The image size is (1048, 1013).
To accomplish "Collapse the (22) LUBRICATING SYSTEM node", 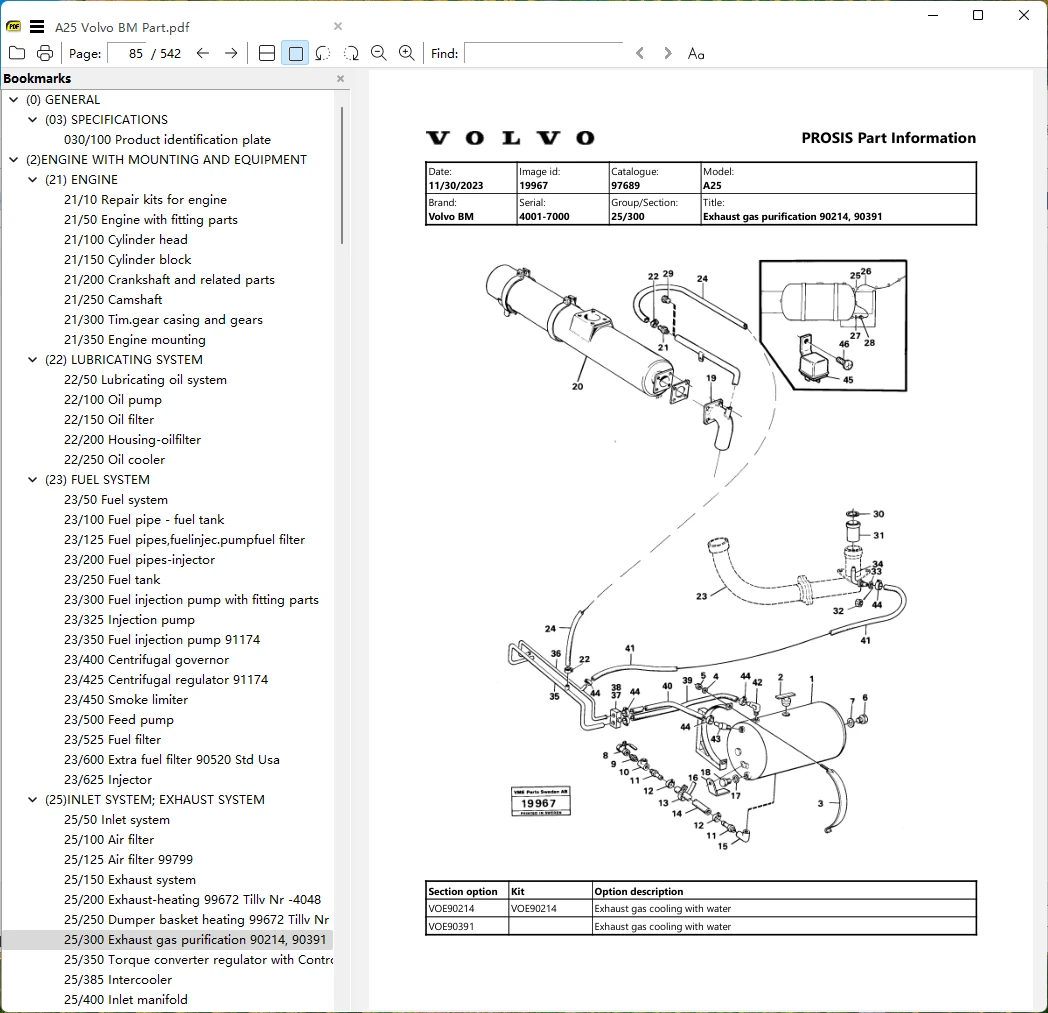I will (32, 359).
